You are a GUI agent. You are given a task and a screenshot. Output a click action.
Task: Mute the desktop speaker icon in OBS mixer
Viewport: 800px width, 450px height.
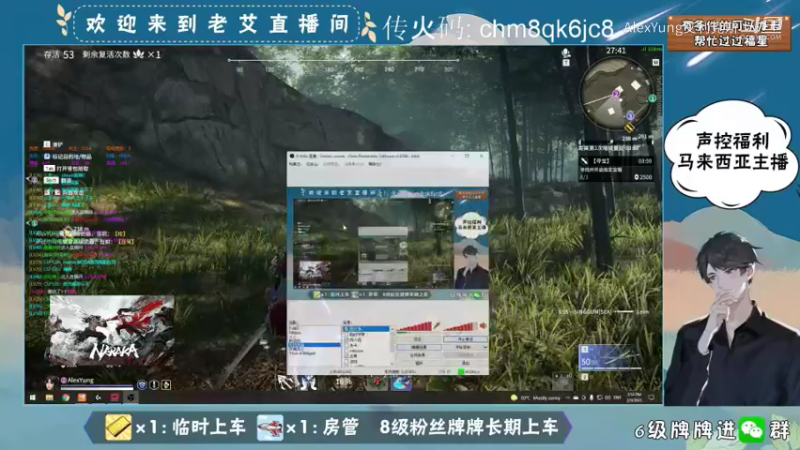click(x=483, y=326)
